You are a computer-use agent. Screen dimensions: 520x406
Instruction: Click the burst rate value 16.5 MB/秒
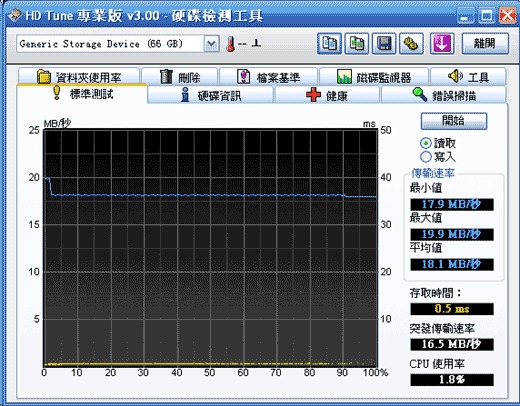pyautogui.click(x=452, y=344)
